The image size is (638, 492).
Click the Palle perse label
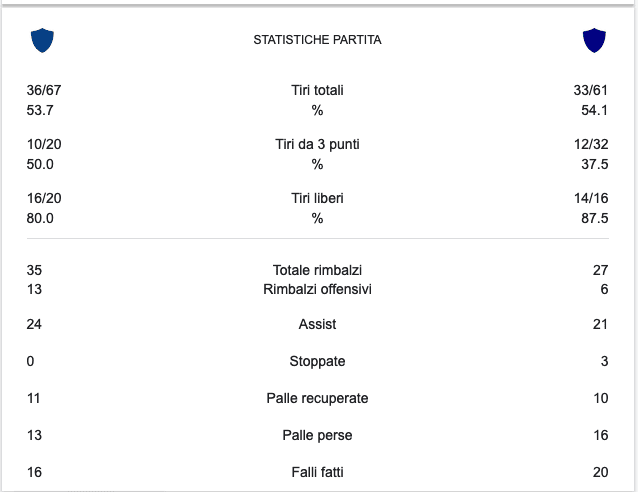tap(317, 435)
